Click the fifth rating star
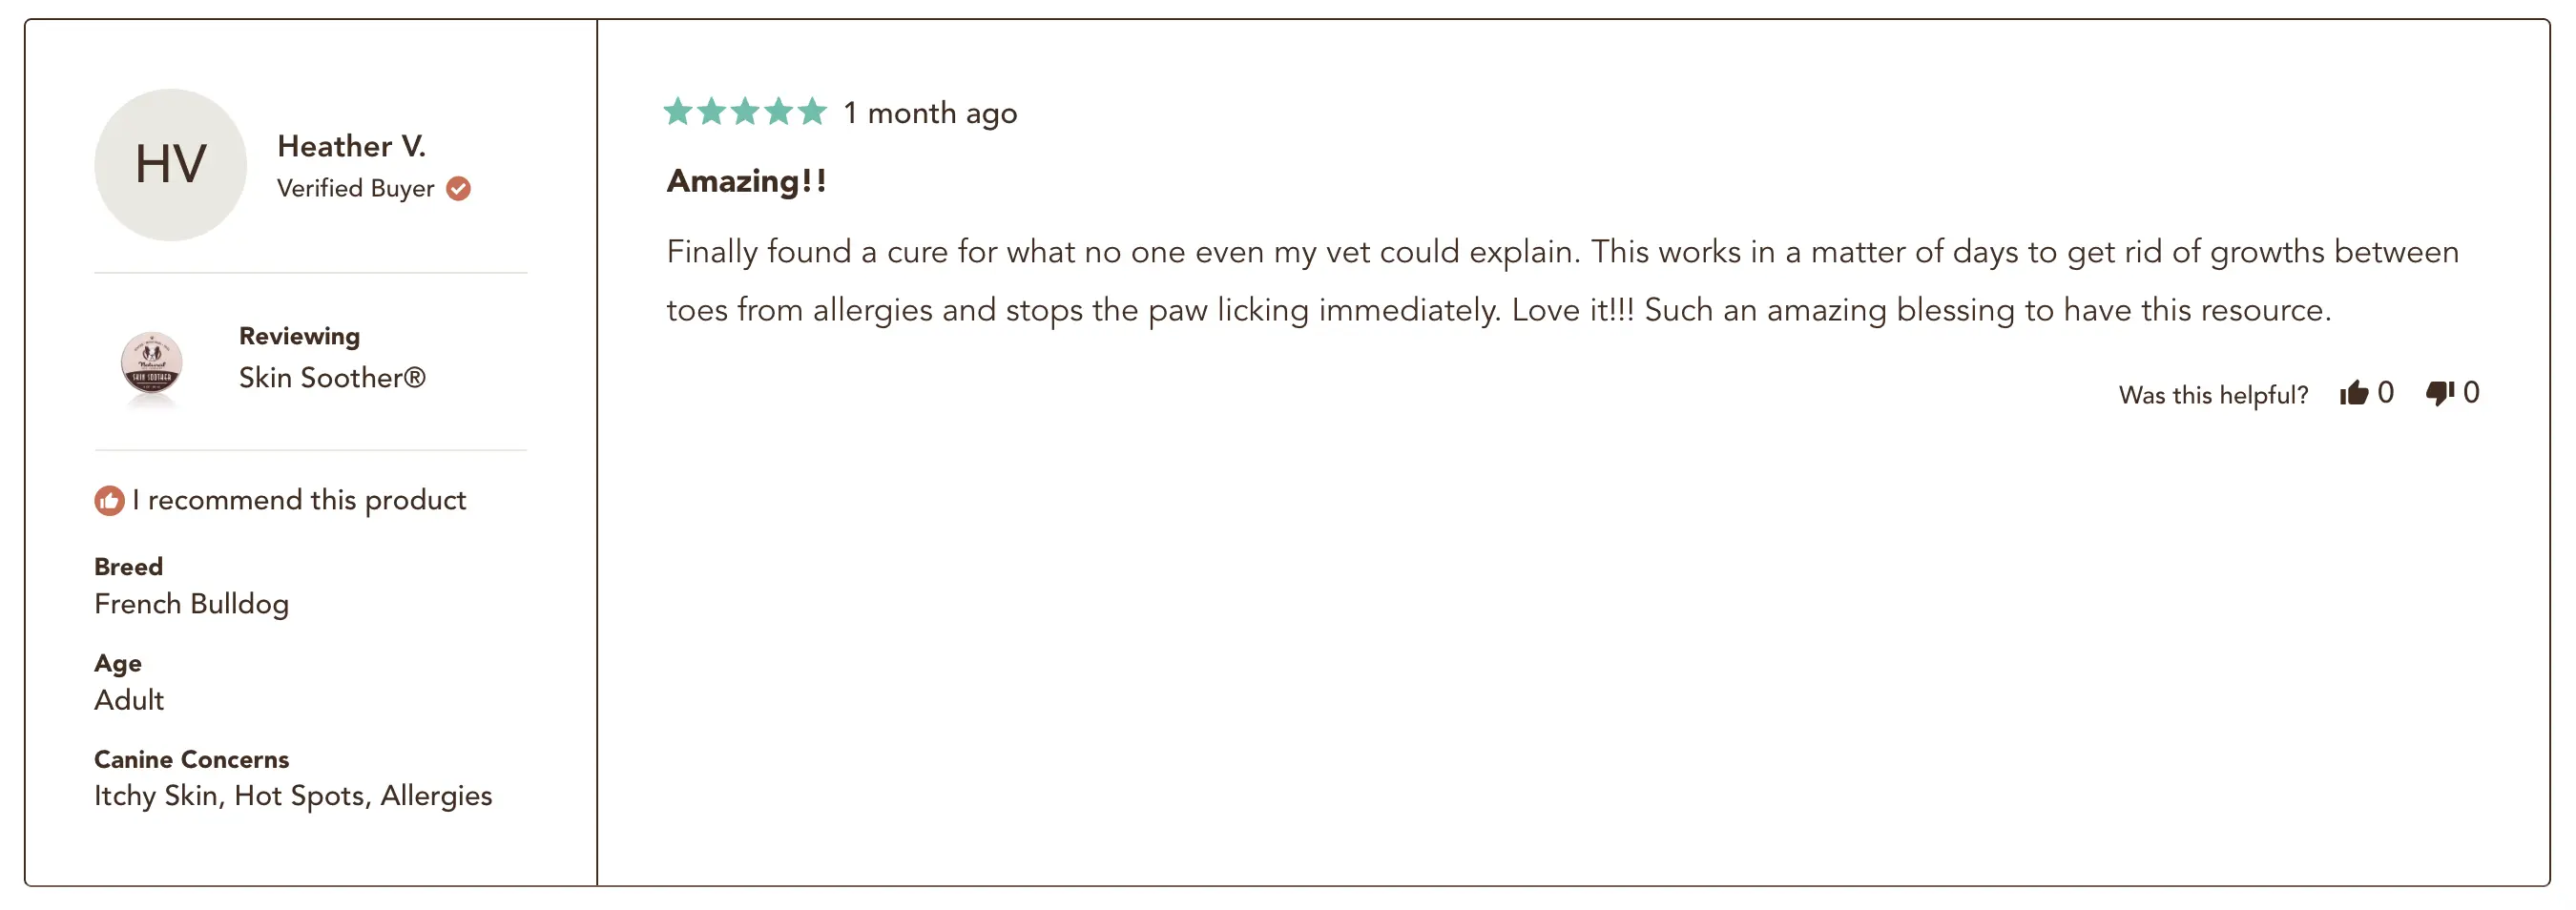 (x=812, y=111)
